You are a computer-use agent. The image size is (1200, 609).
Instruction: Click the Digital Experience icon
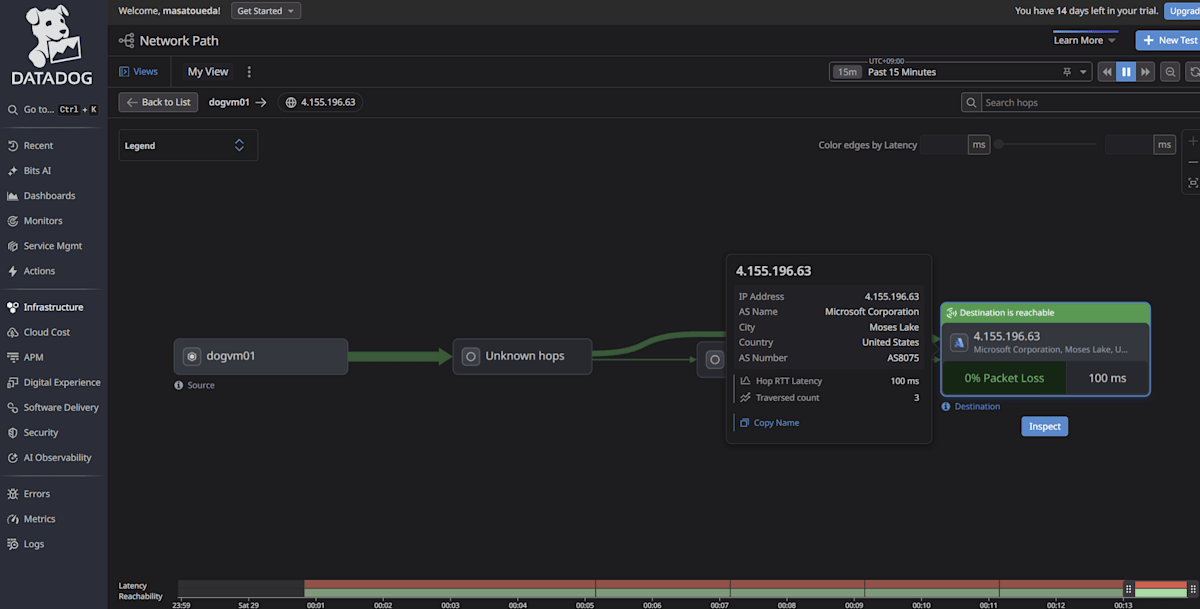coord(13,382)
